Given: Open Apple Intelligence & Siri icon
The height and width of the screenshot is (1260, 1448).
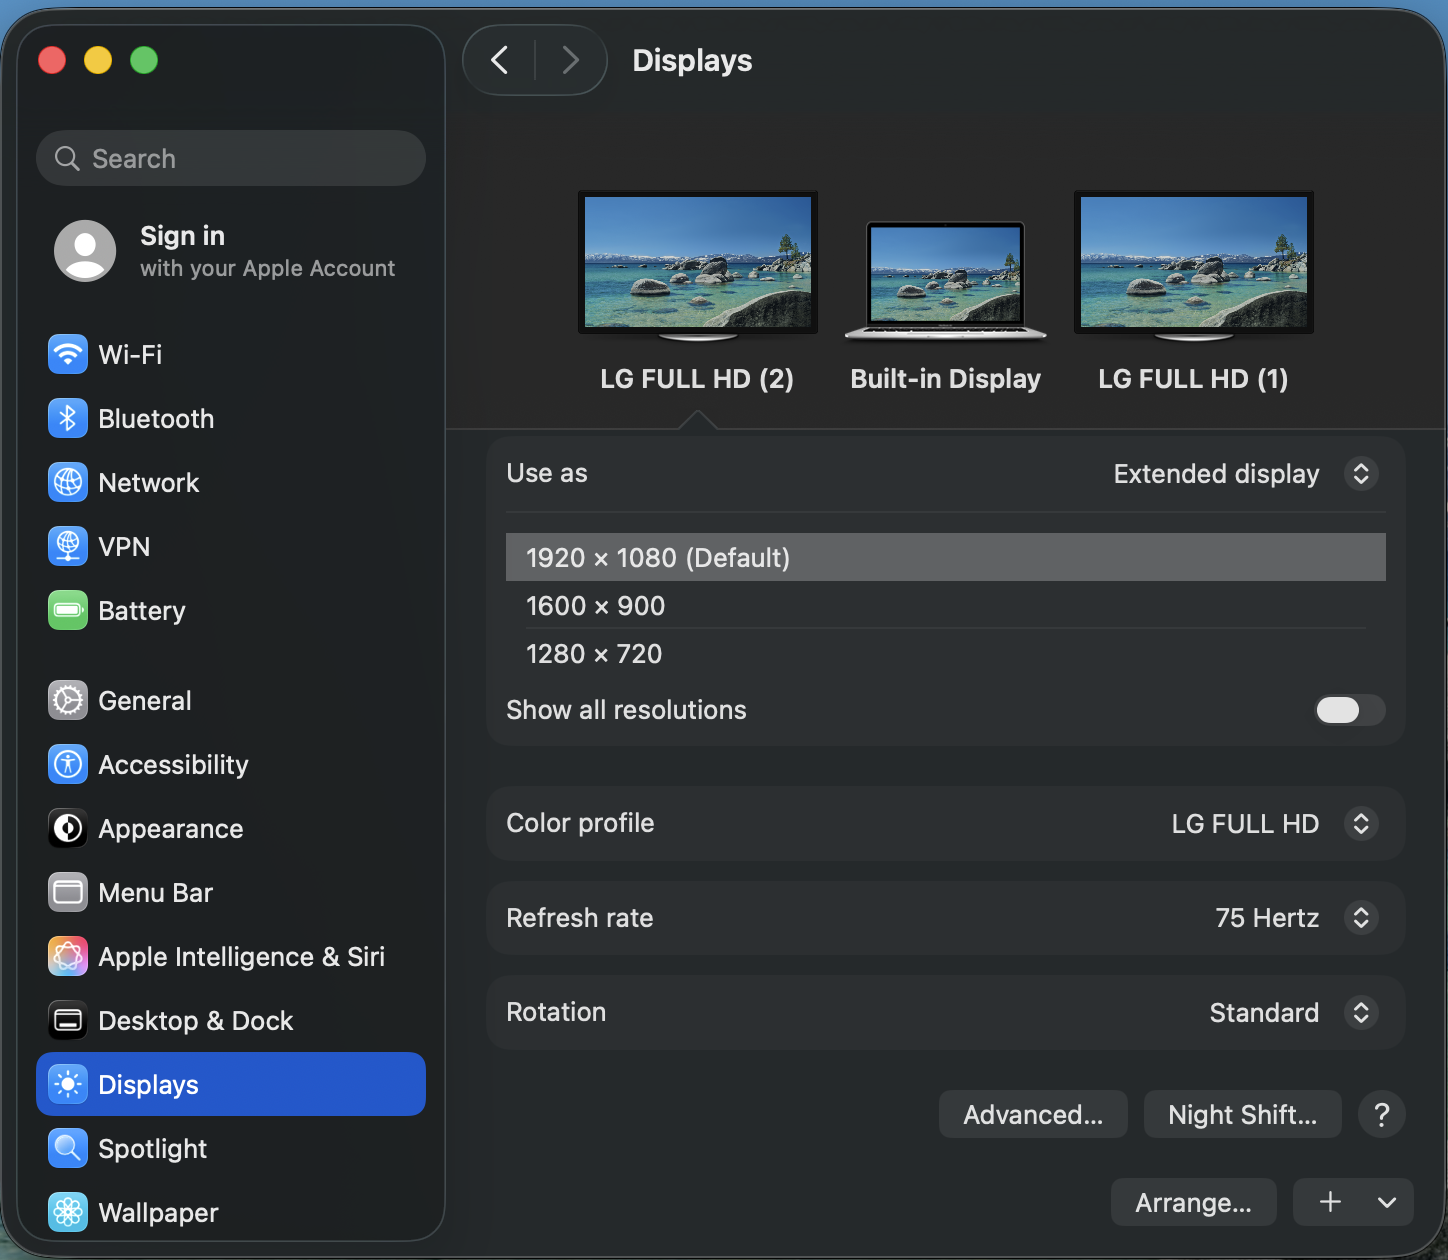Looking at the screenshot, I should [68, 957].
